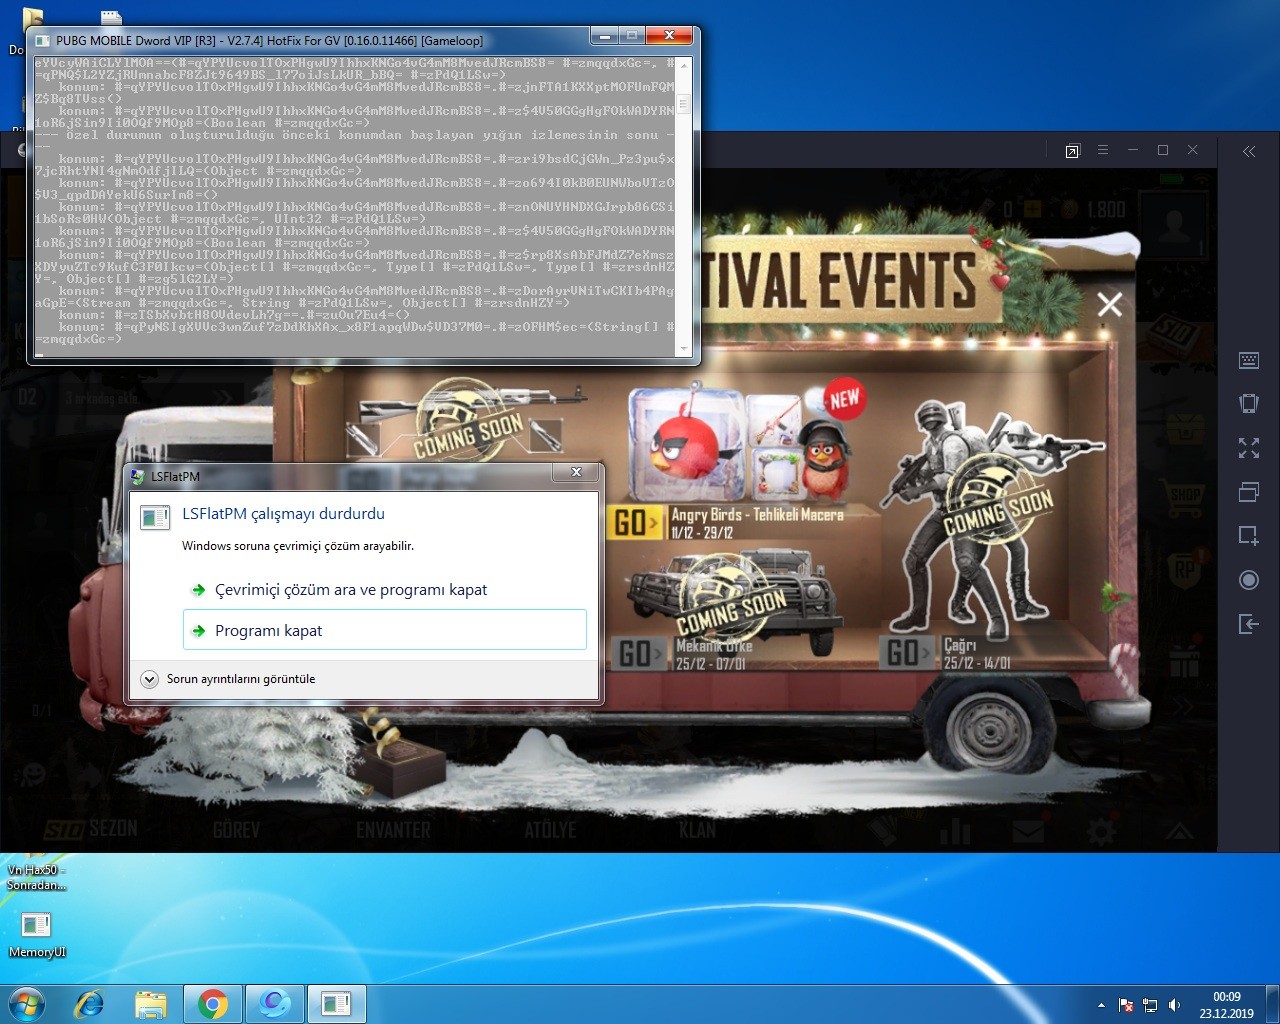The width and height of the screenshot is (1280, 1024).
Task: Open the multi-window icon in Gameloop sidebar
Action: (x=1249, y=492)
